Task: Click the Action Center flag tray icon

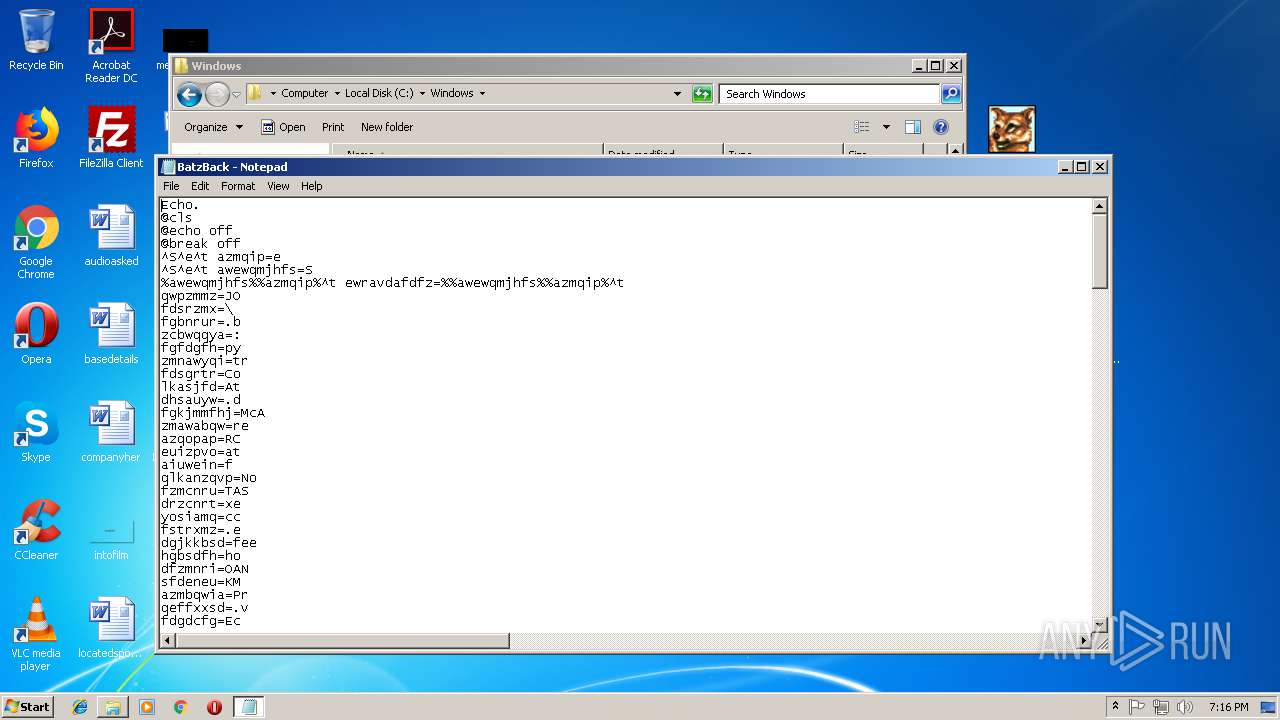Action: (1137, 707)
